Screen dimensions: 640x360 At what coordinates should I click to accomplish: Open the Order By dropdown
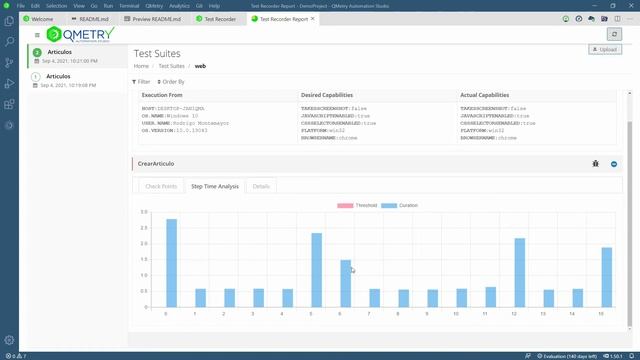point(171,82)
